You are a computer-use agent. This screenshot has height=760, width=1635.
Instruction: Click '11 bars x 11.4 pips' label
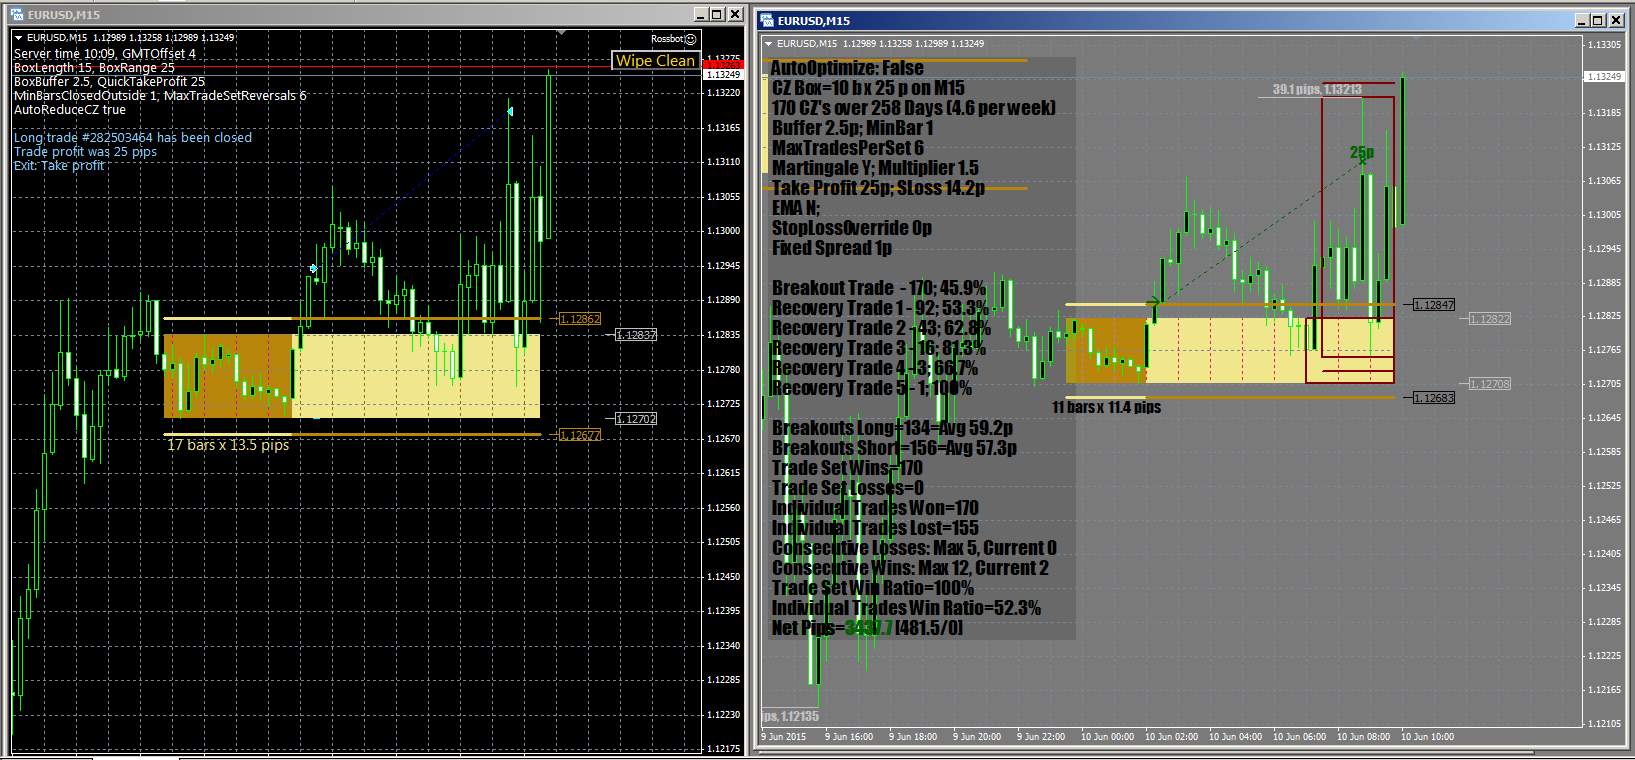(1106, 407)
